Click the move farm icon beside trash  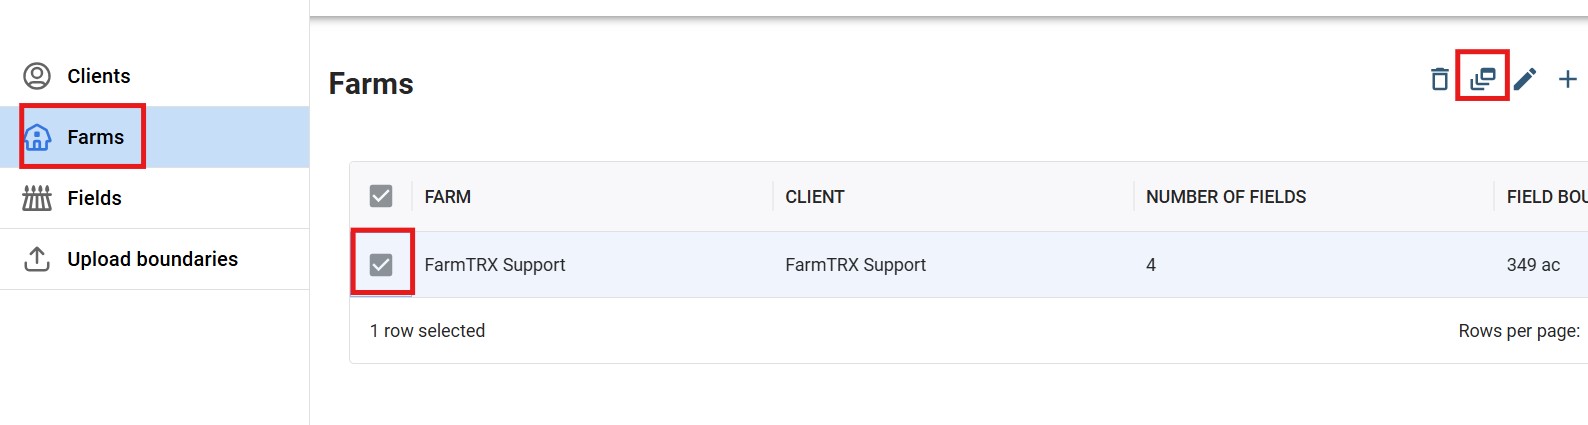point(1483,79)
